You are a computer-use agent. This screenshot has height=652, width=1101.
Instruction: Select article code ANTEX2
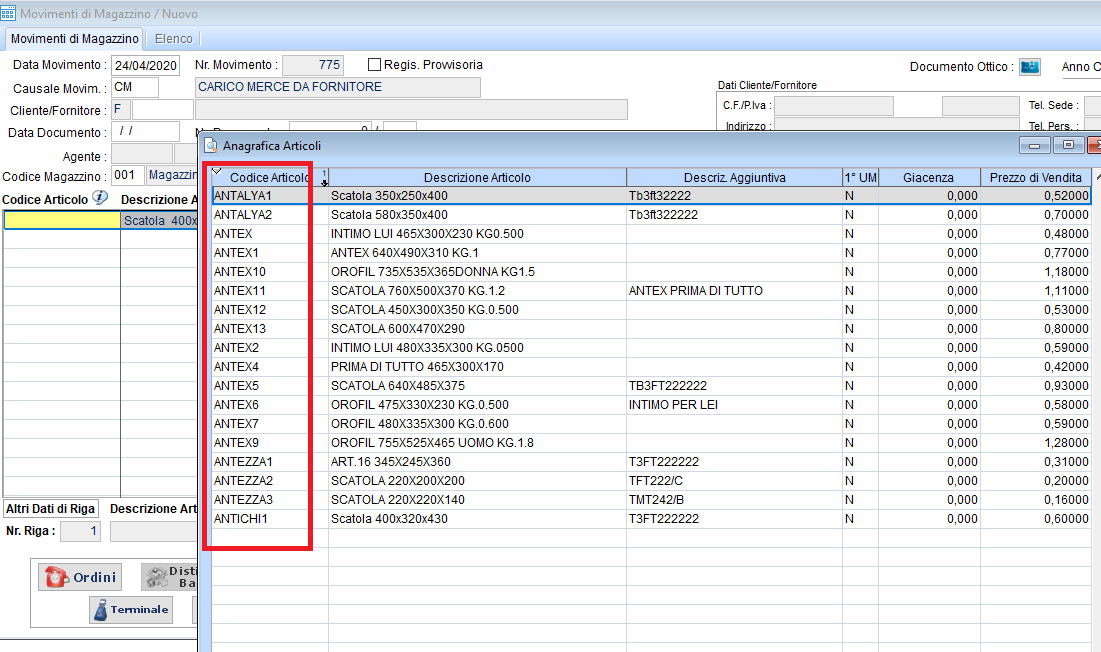[236, 347]
